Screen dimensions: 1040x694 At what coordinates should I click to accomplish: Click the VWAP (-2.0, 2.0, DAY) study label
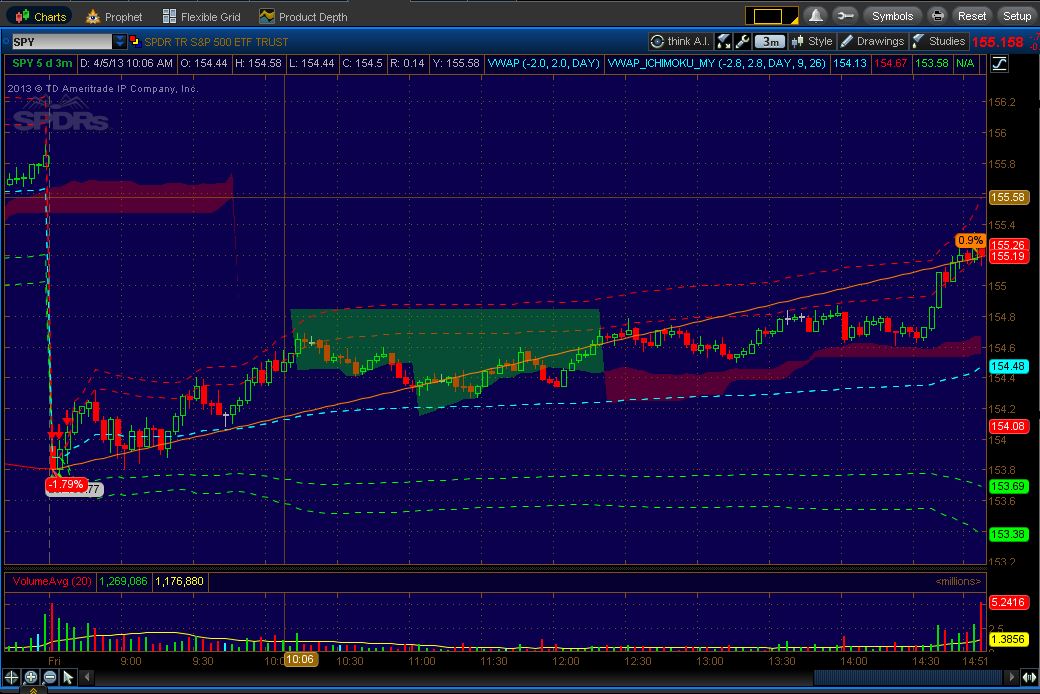[543, 63]
